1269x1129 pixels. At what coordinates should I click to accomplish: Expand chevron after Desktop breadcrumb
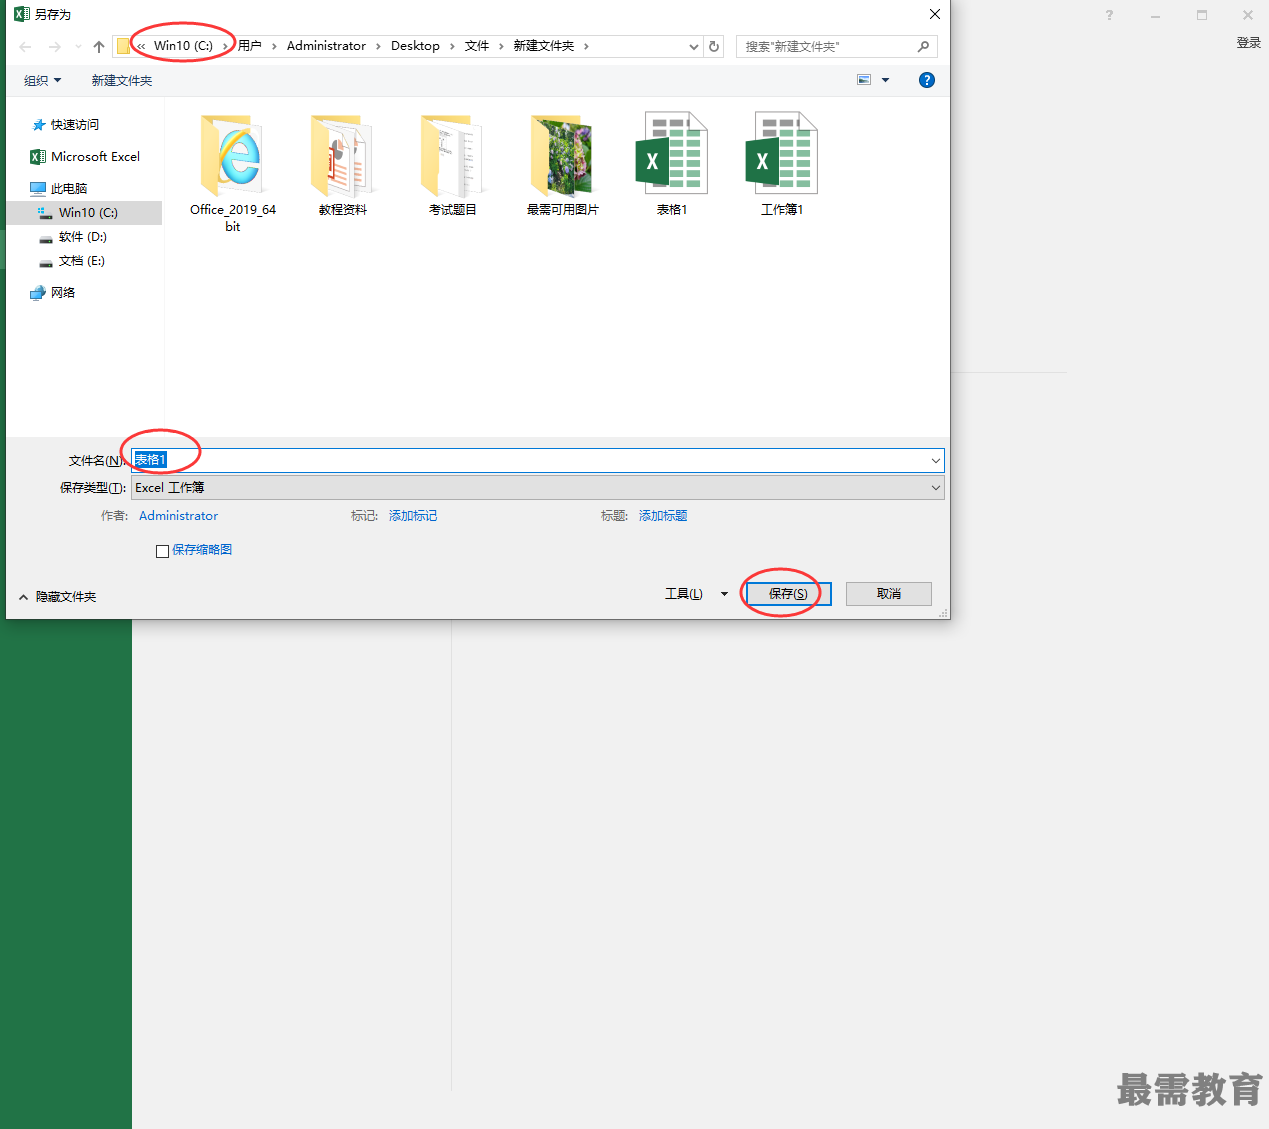pos(452,46)
